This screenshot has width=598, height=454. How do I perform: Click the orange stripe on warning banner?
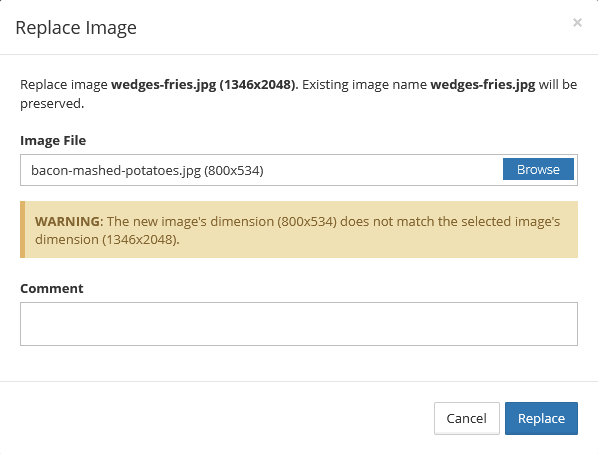[x=23, y=229]
